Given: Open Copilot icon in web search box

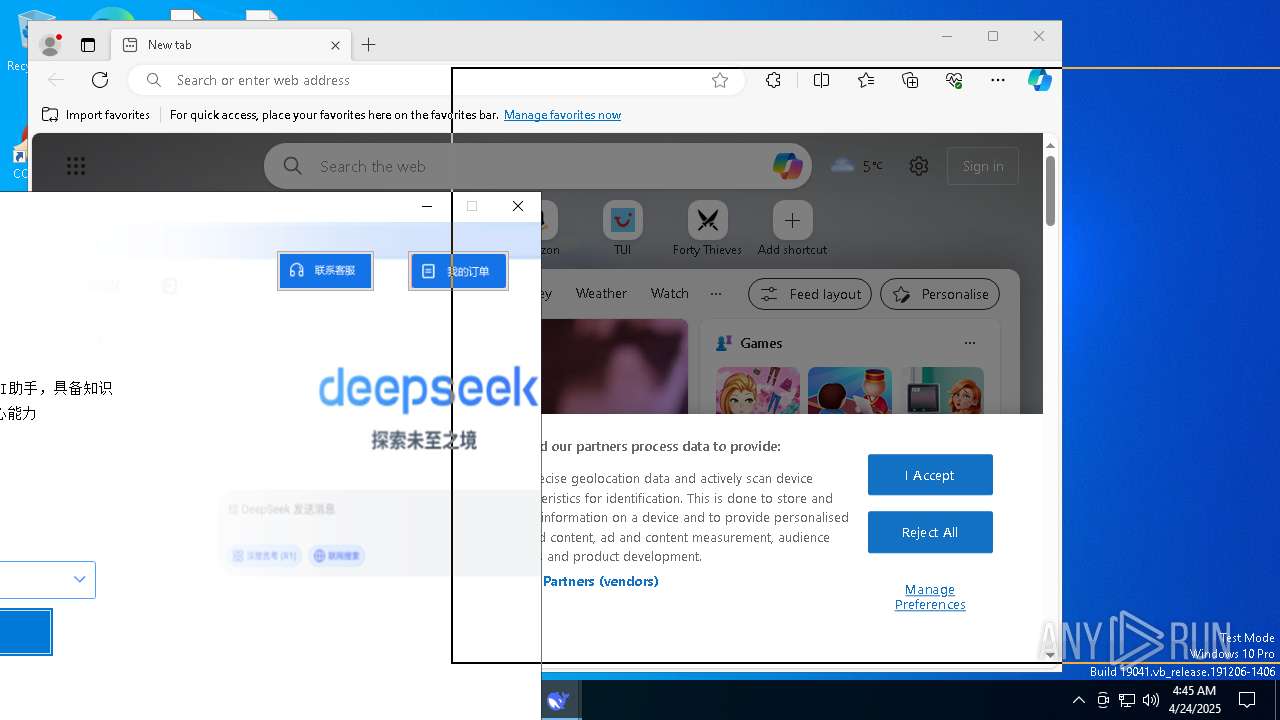Looking at the screenshot, I should (x=787, y=166).
